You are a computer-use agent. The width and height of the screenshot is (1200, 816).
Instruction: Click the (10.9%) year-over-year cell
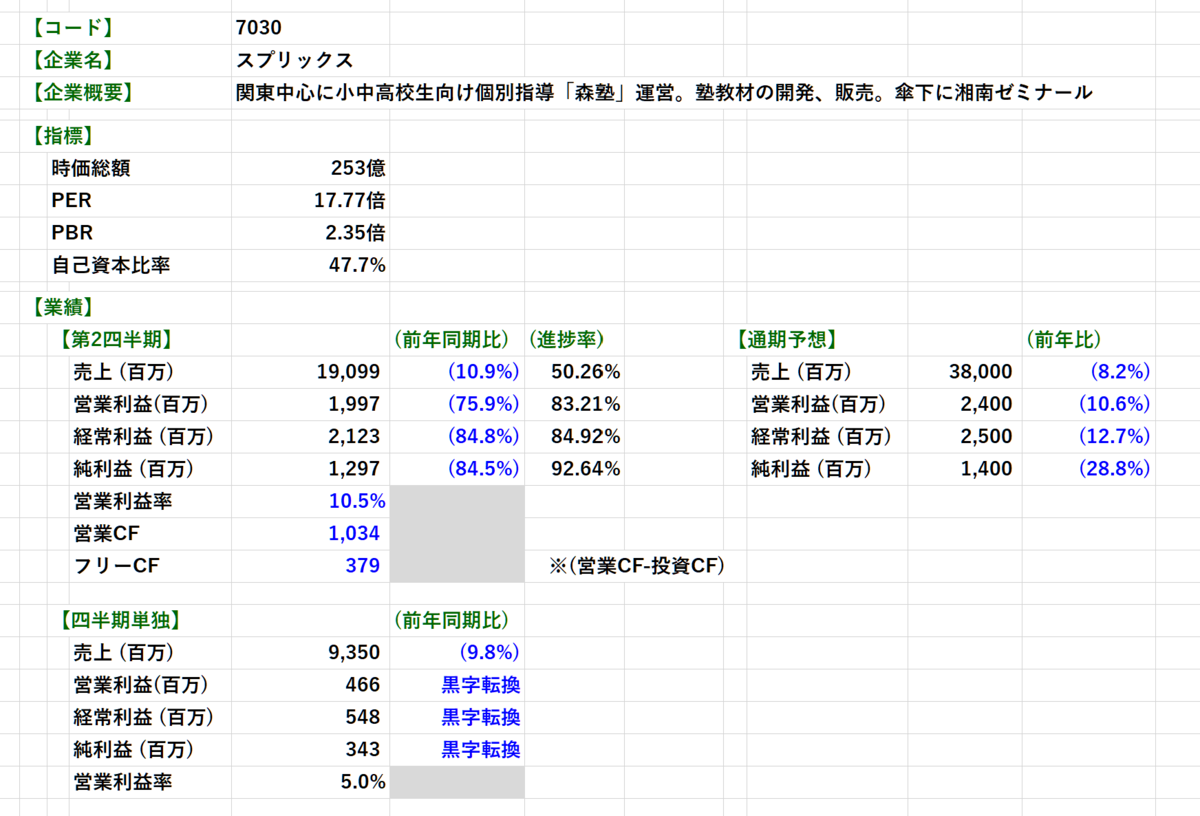pyautogui.click(x=483, y=372)
